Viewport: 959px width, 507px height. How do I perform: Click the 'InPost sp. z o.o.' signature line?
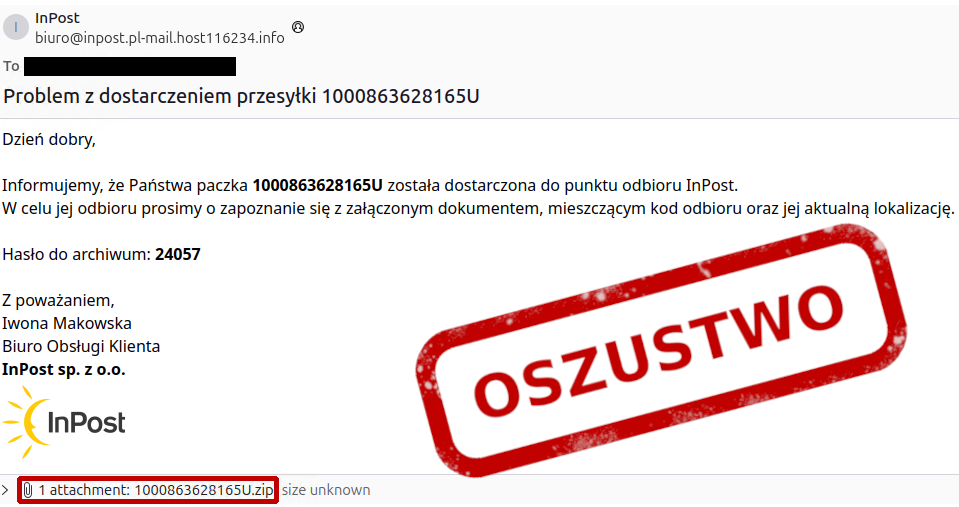click(64, 369)
